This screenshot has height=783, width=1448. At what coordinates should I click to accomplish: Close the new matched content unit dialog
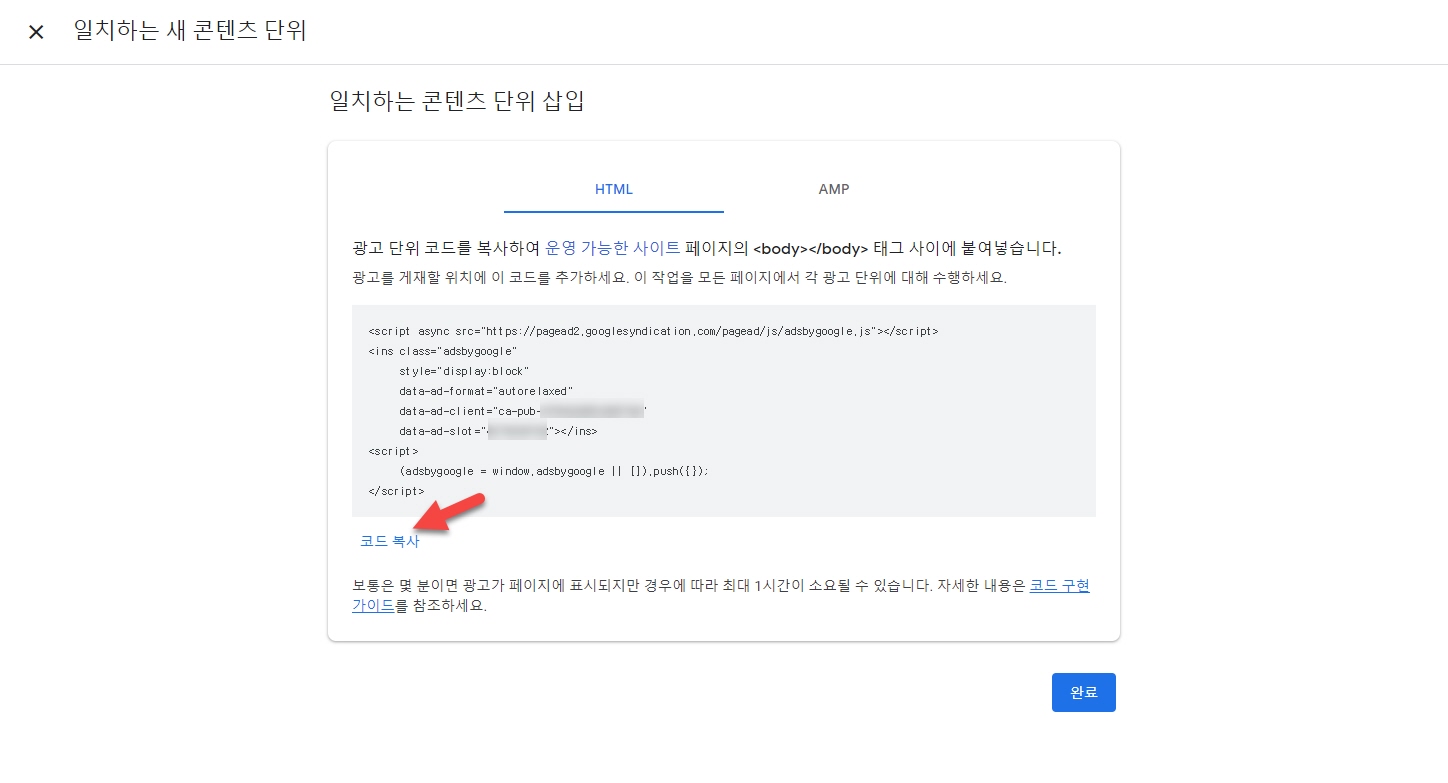[x=36, y=32]
